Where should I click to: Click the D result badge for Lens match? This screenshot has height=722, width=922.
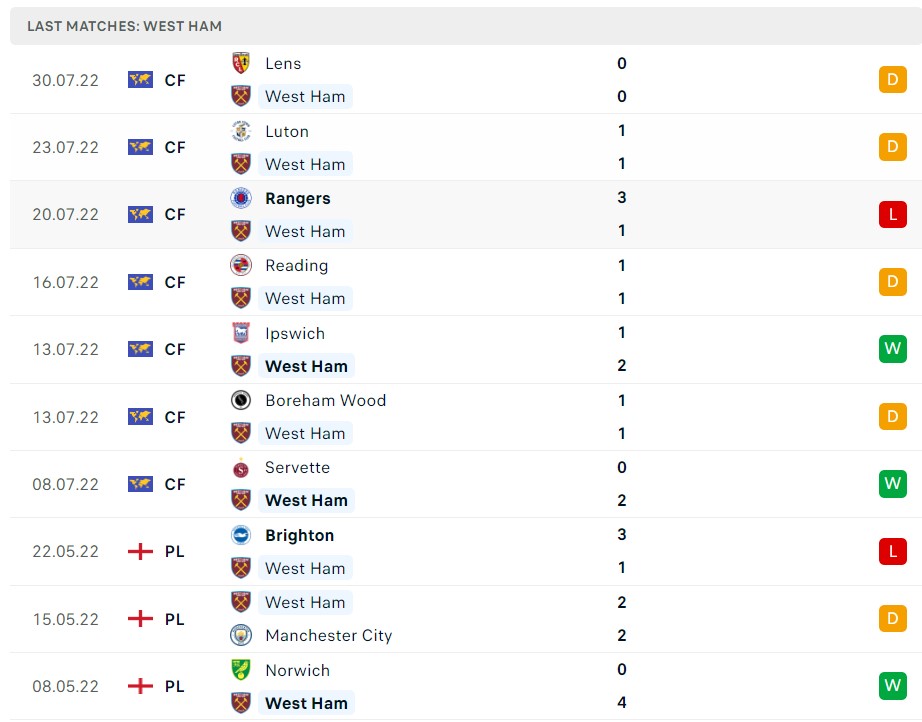pos(892,80)
